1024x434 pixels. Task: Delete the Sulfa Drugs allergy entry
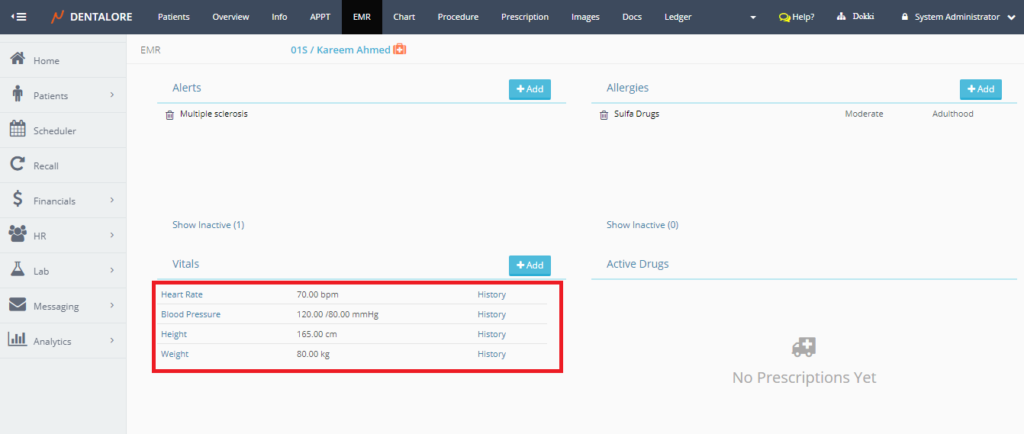click(603, 115)
